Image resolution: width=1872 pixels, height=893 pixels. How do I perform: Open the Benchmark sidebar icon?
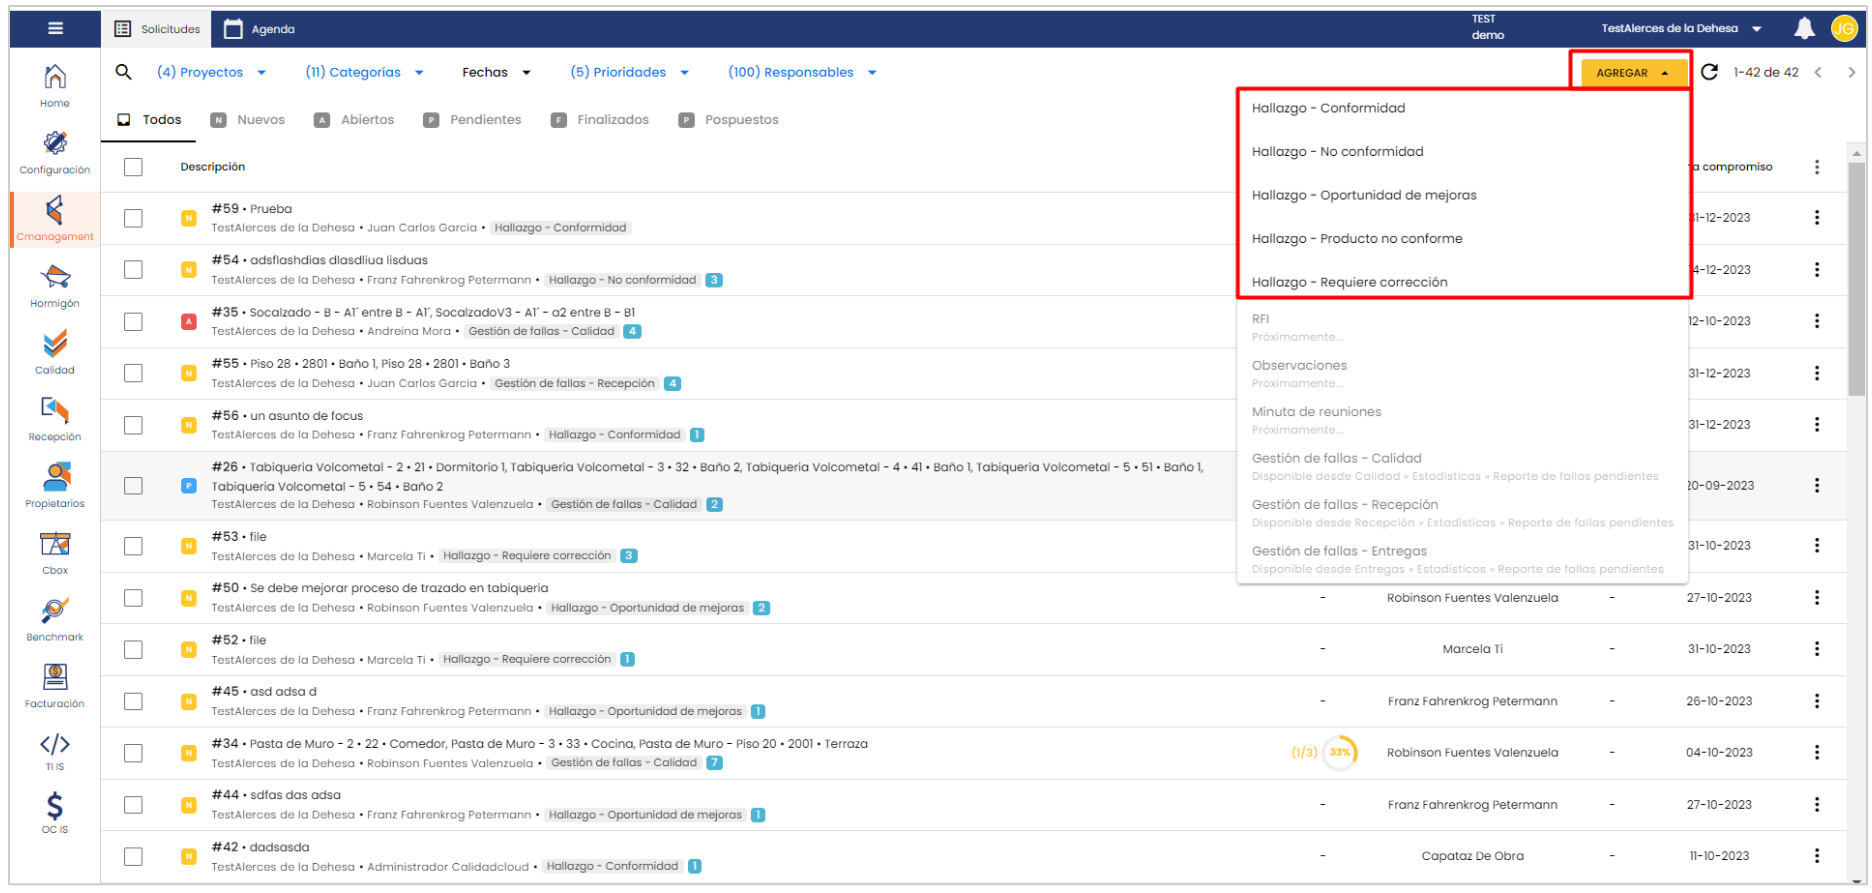tap(55, 619)
